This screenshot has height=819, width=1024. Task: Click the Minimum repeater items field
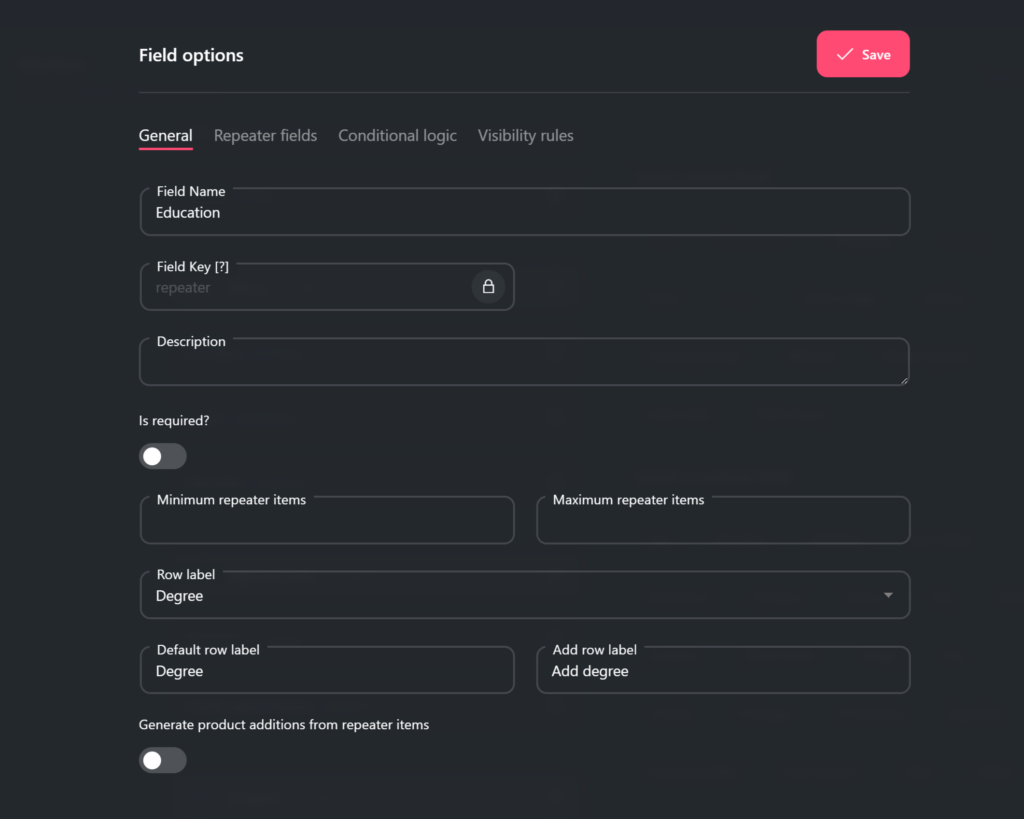(327, 523)
